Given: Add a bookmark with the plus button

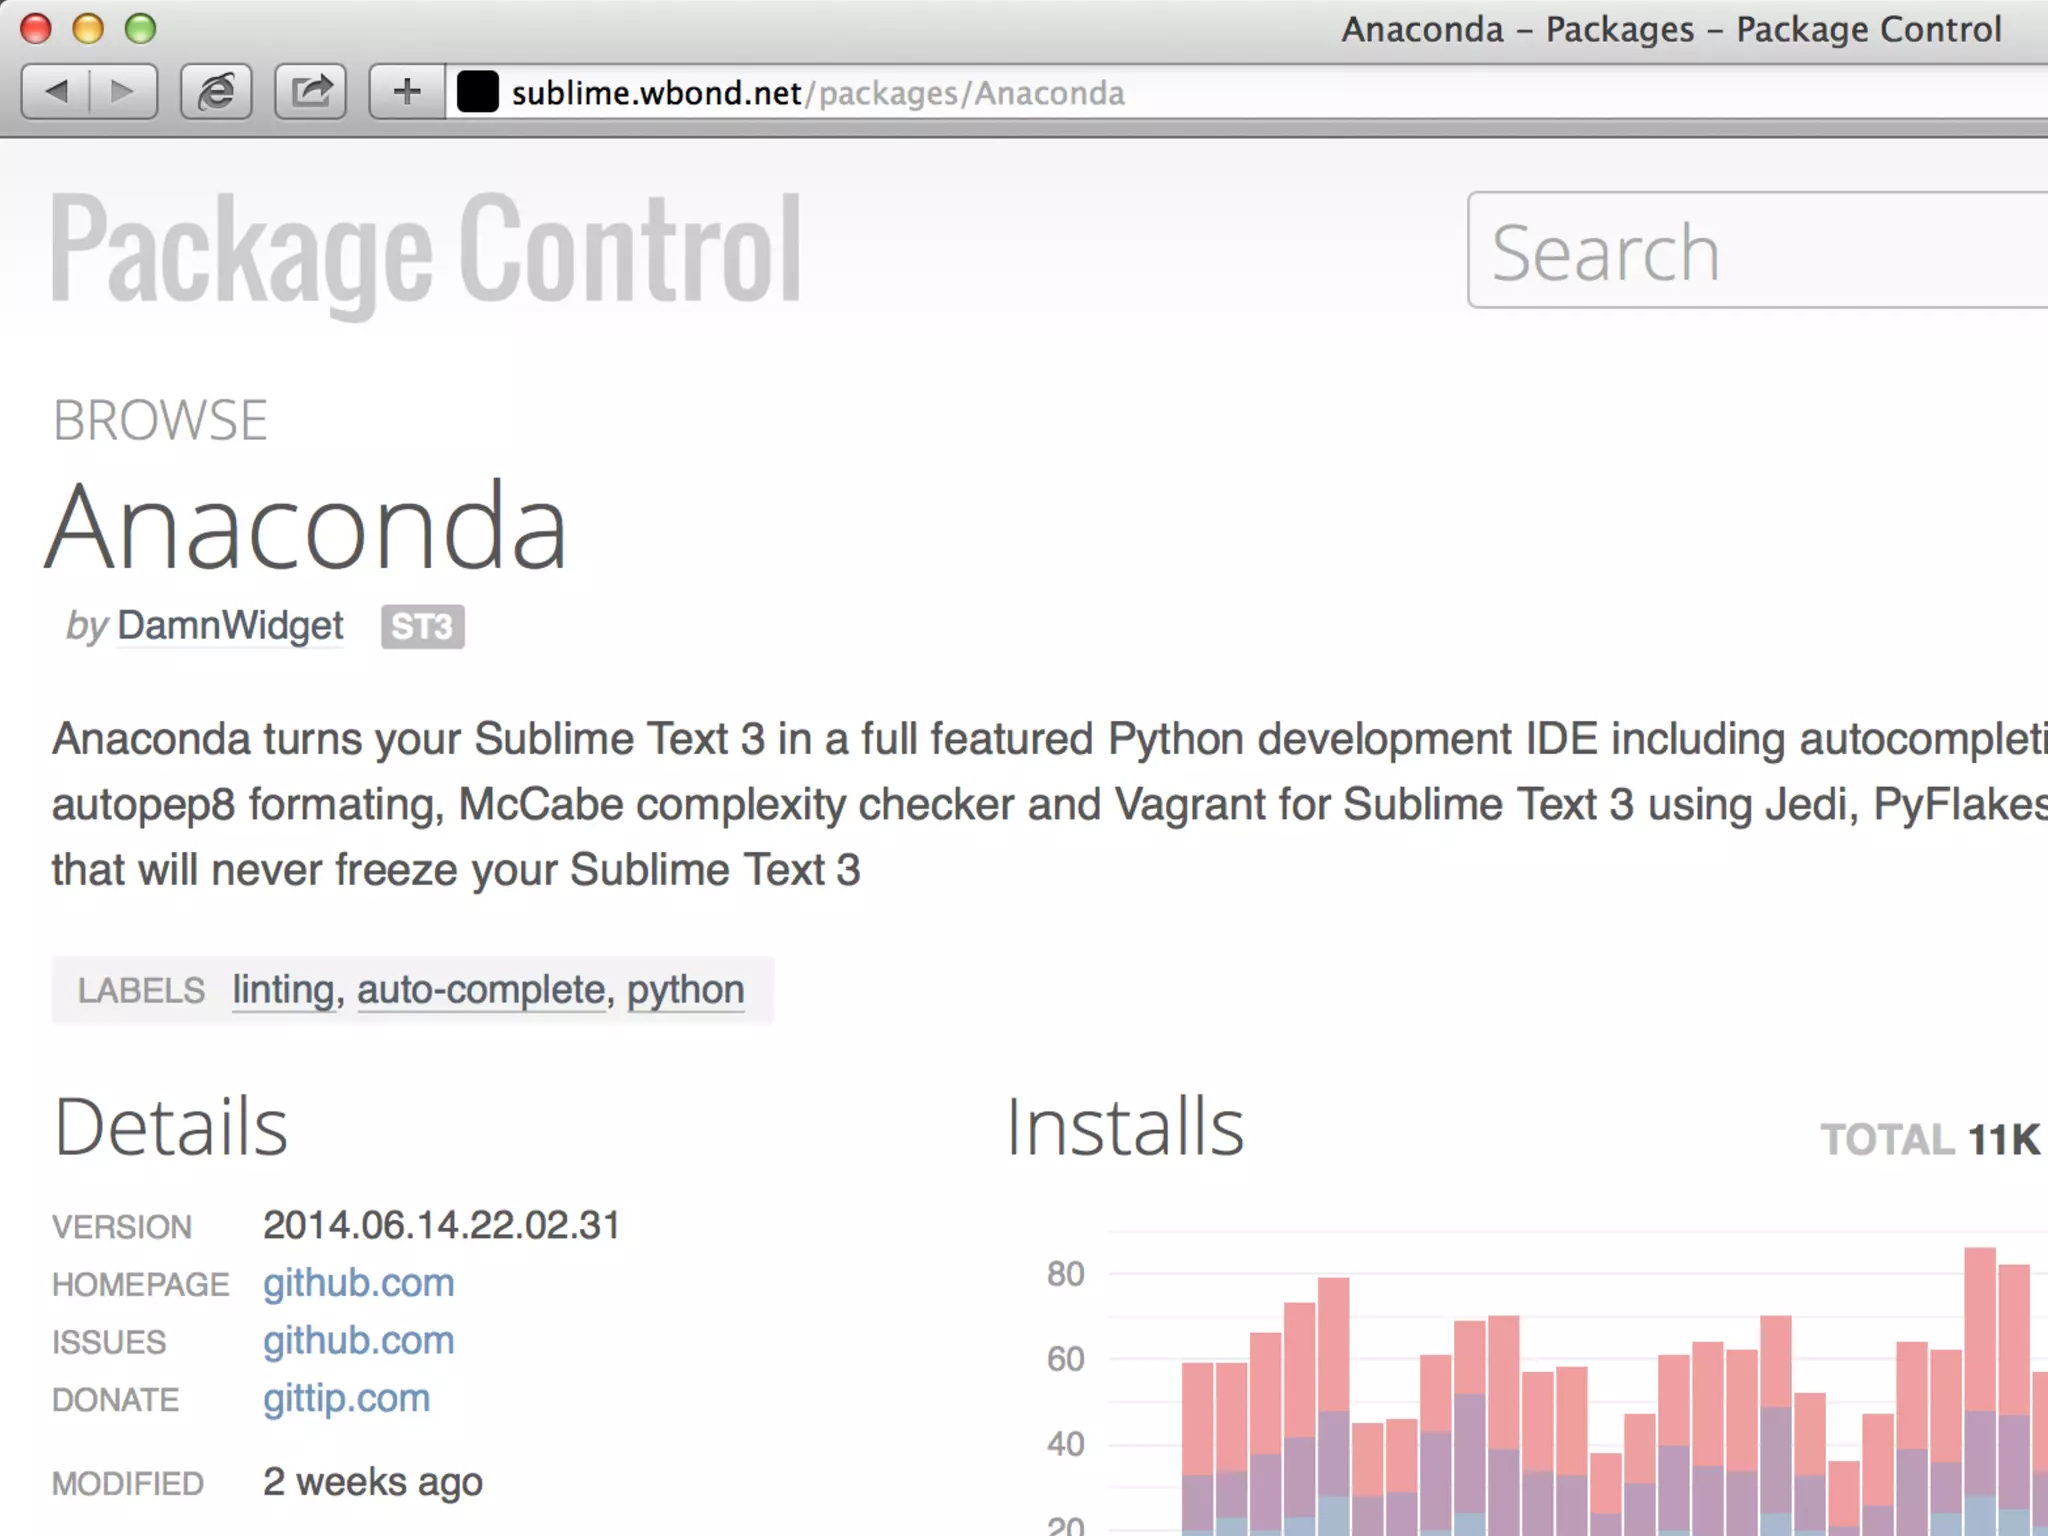Looking at the screenshot, I should (x=407, y=92).
